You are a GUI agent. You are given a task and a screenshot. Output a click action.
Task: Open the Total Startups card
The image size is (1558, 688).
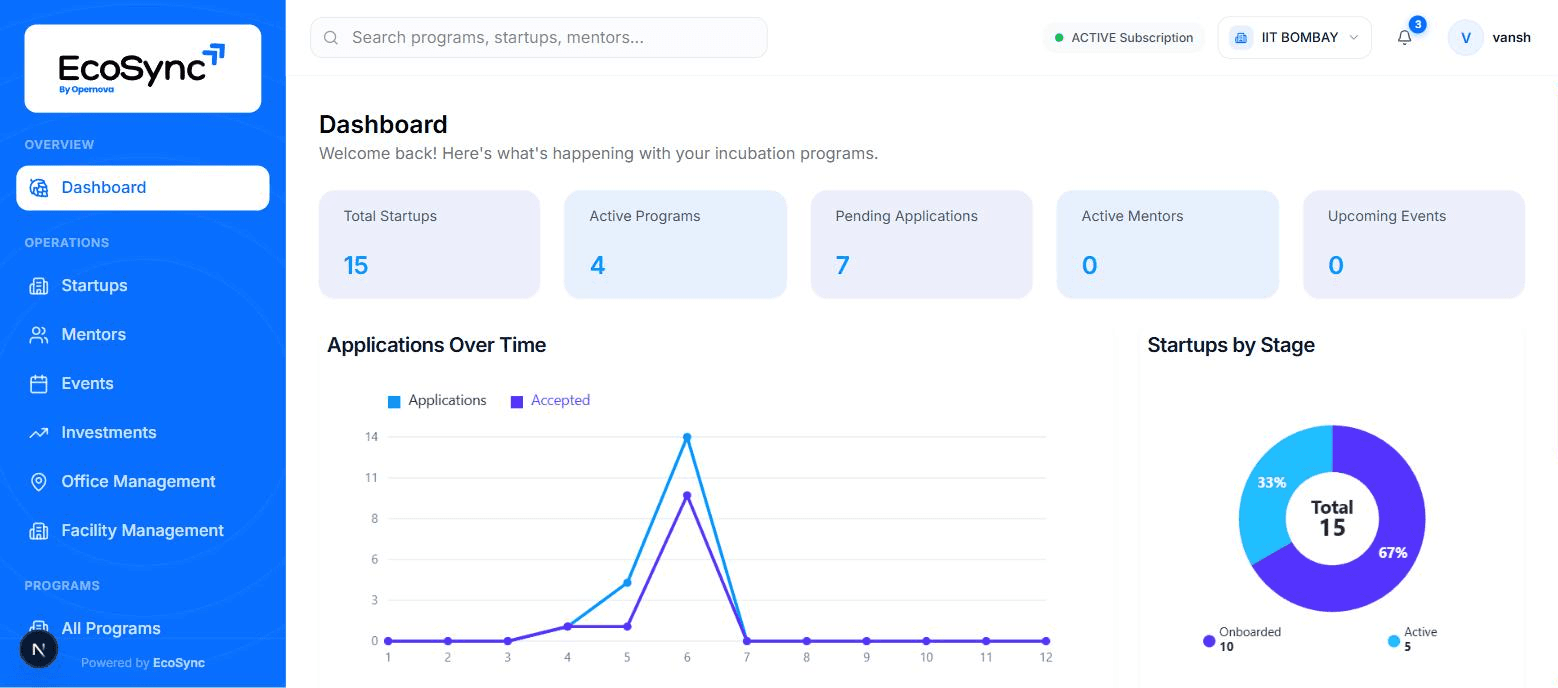[429, 244]
